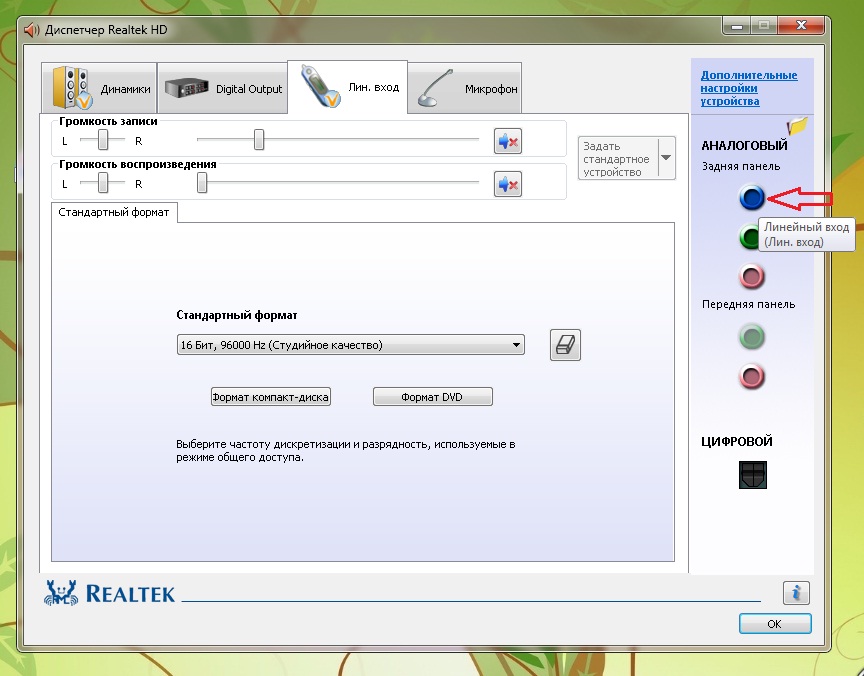Image resolution: width=864 pixels, height=676 pixels.
Task: Click the pink rear panel microphone jack
Action: click(752, 277)
